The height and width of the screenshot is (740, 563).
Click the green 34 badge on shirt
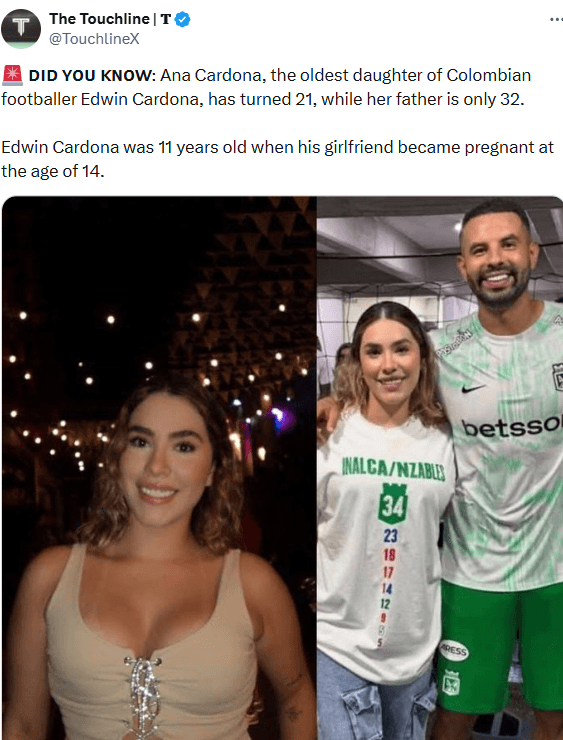(x=393, y=504)
